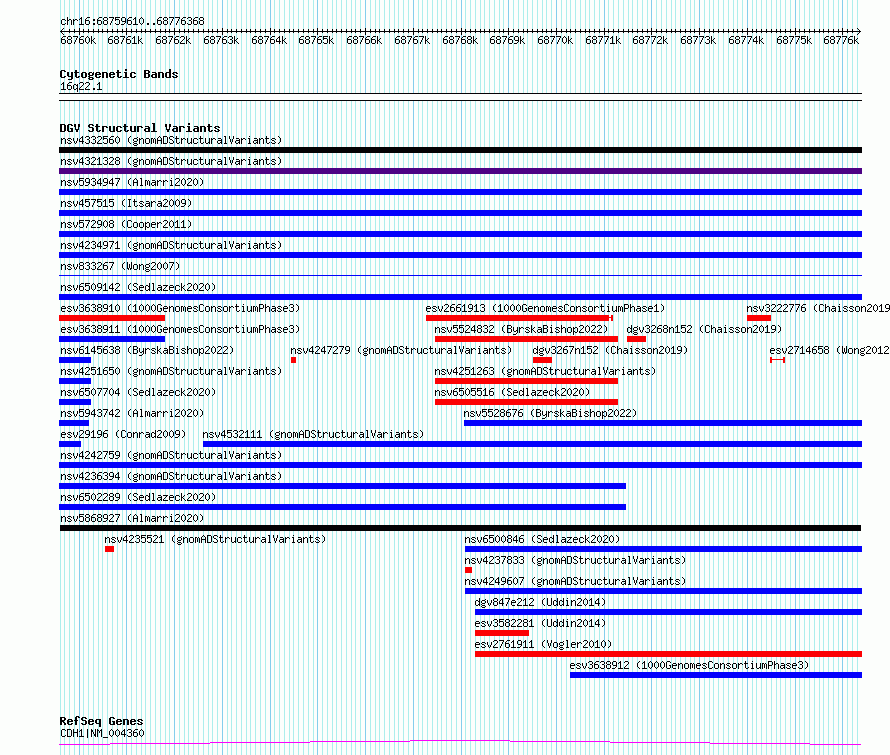Click the red bar under esv2761911
This screenshot has height=755, width=890.
(x=669, y=655)
